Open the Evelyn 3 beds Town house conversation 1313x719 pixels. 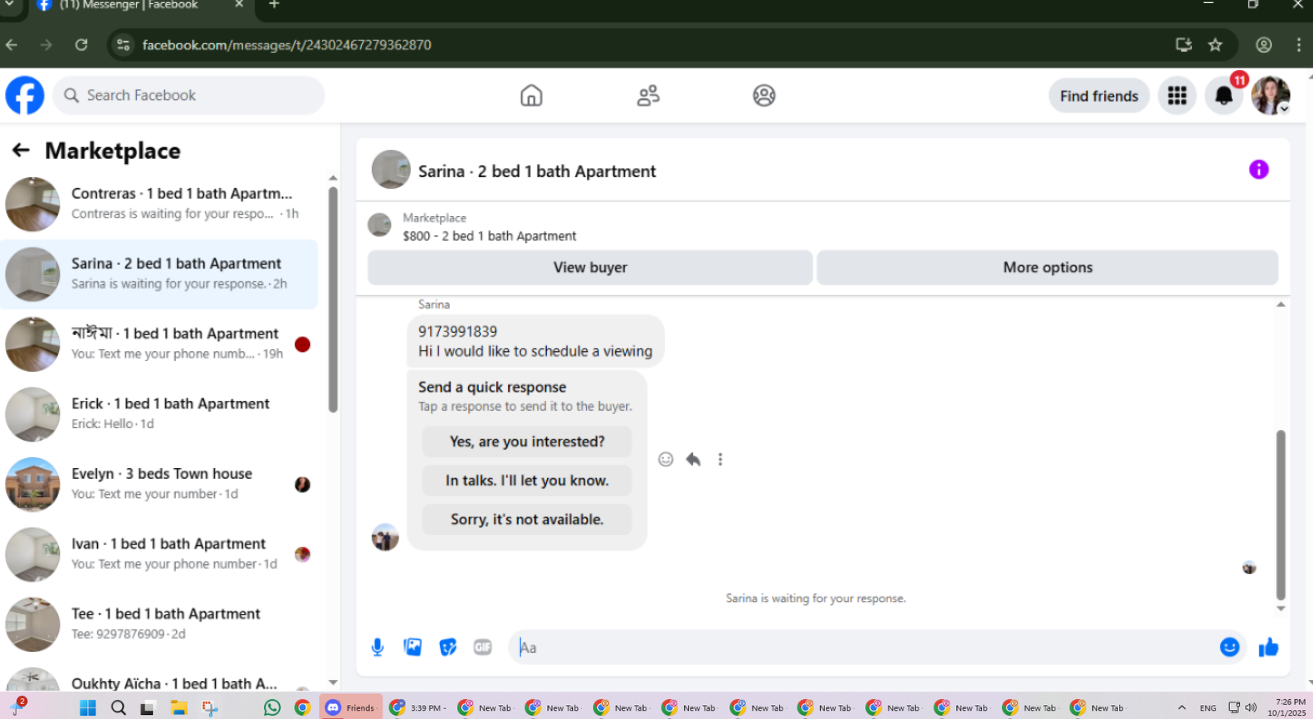coord(160,484)
